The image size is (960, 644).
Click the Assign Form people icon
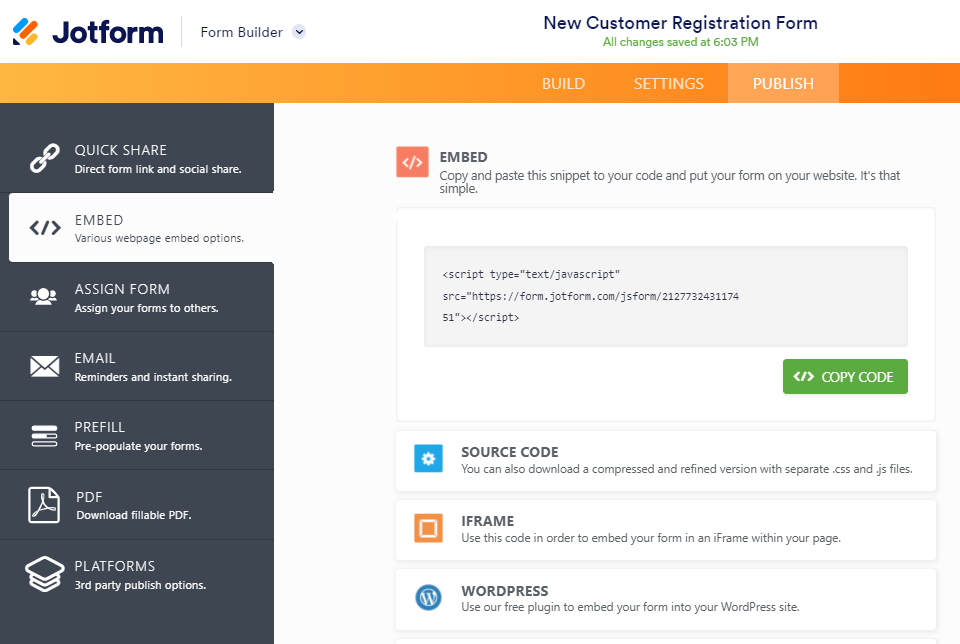point(43,297)
